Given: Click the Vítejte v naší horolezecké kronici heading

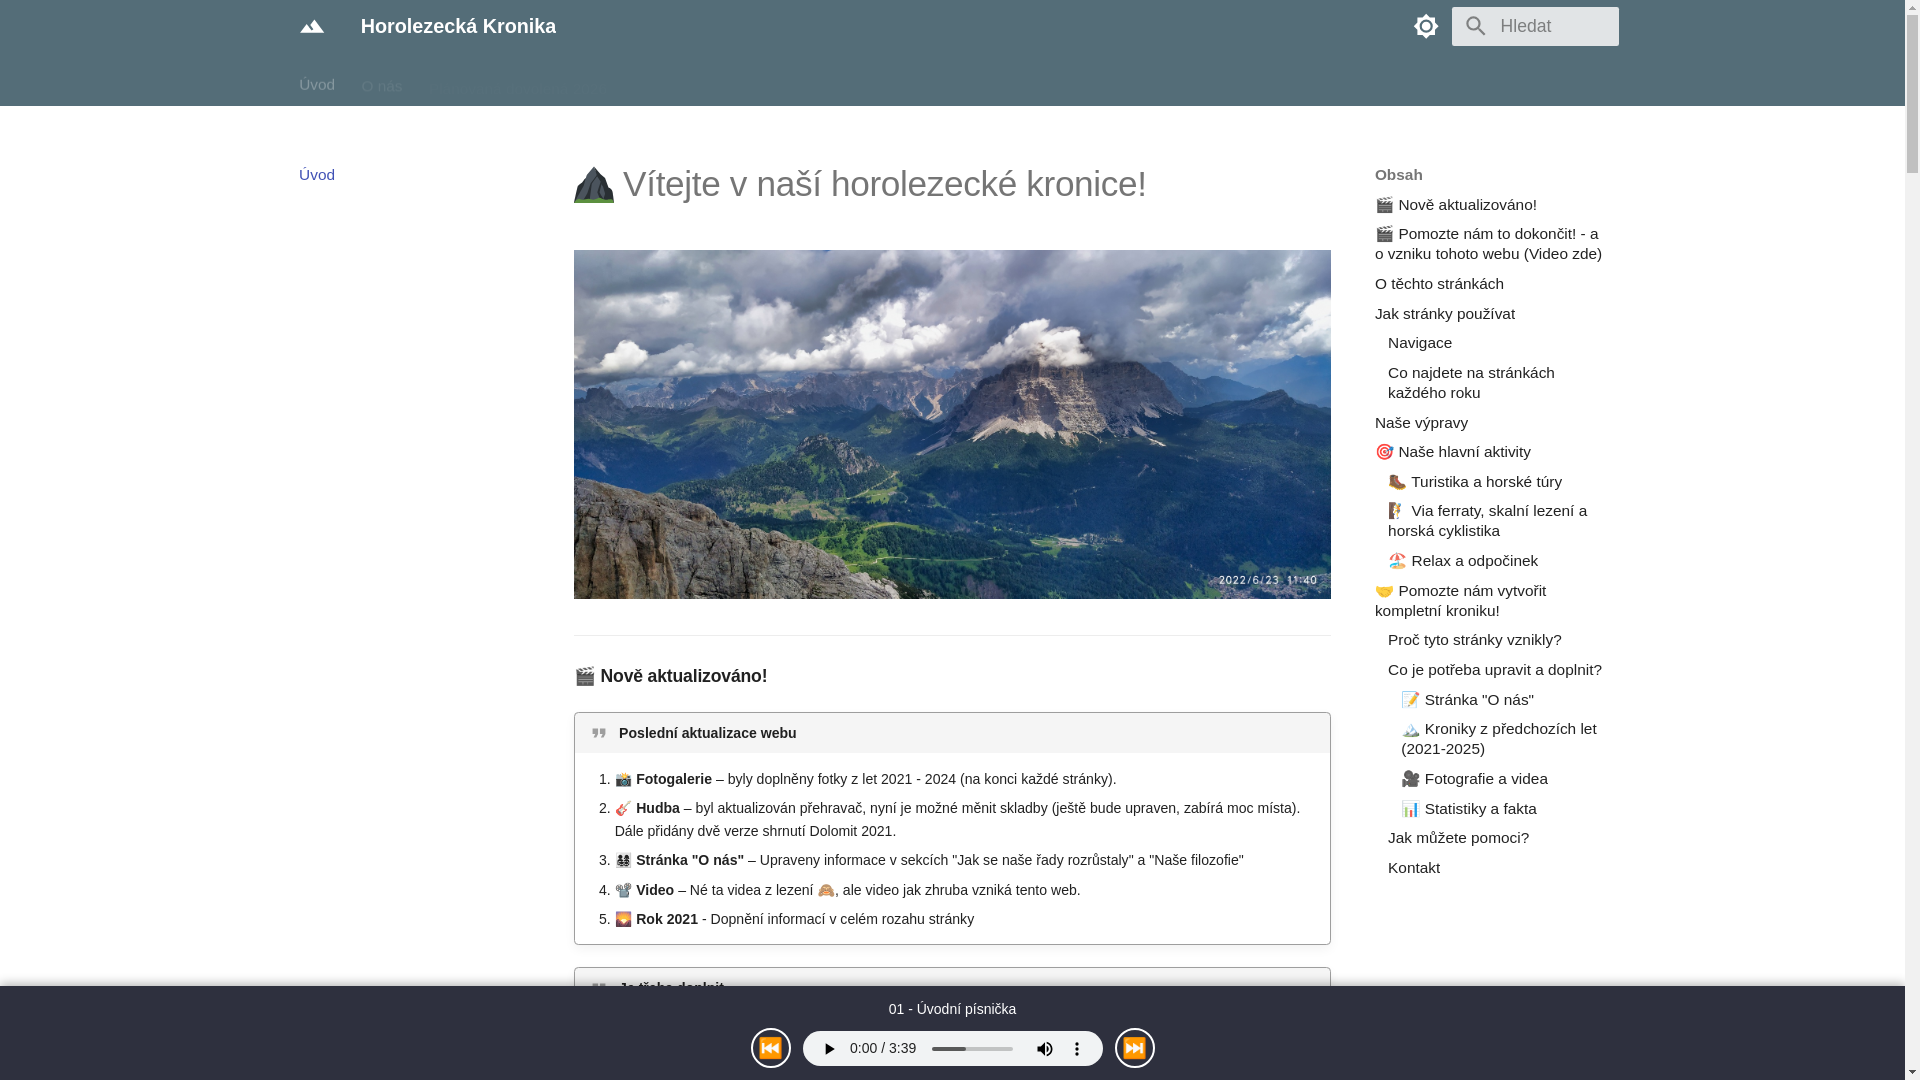Looking at the screenshot, I should 860,184.
